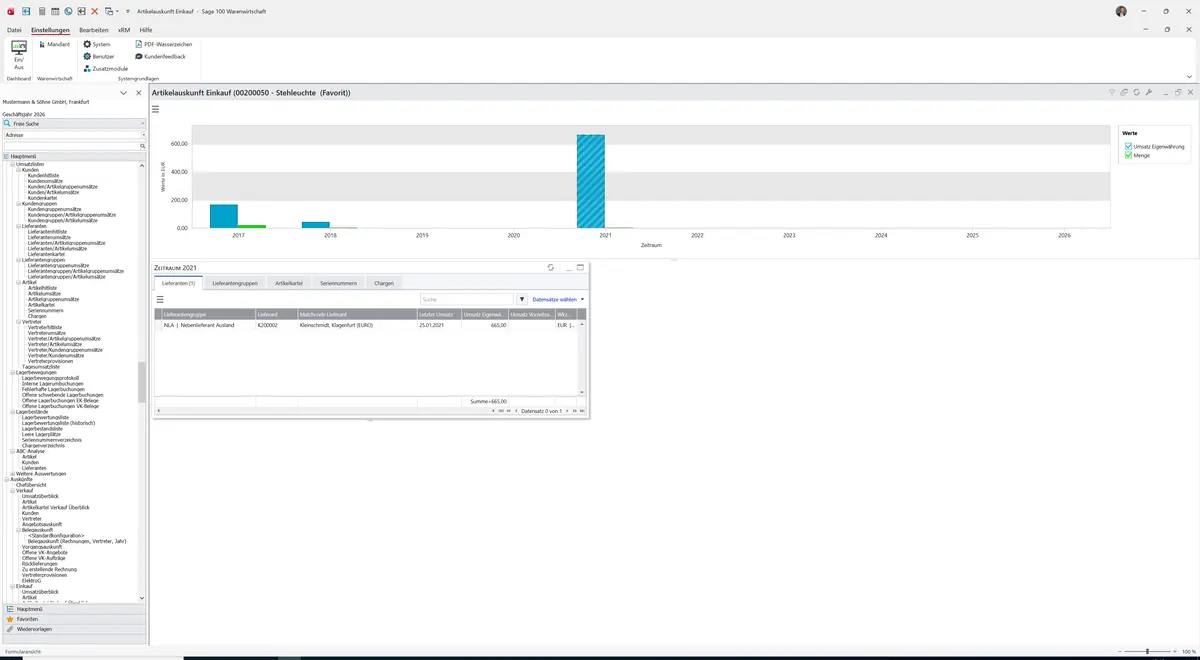Click the calendar icon in quick access toolbar
This screenshot has width=1200, height=660.
tap(54, 11)
